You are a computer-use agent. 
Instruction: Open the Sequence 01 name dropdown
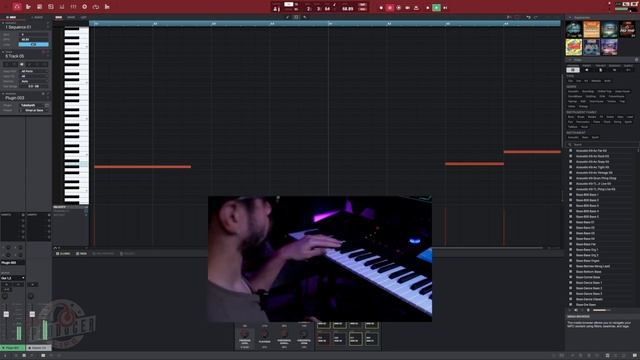25,27
